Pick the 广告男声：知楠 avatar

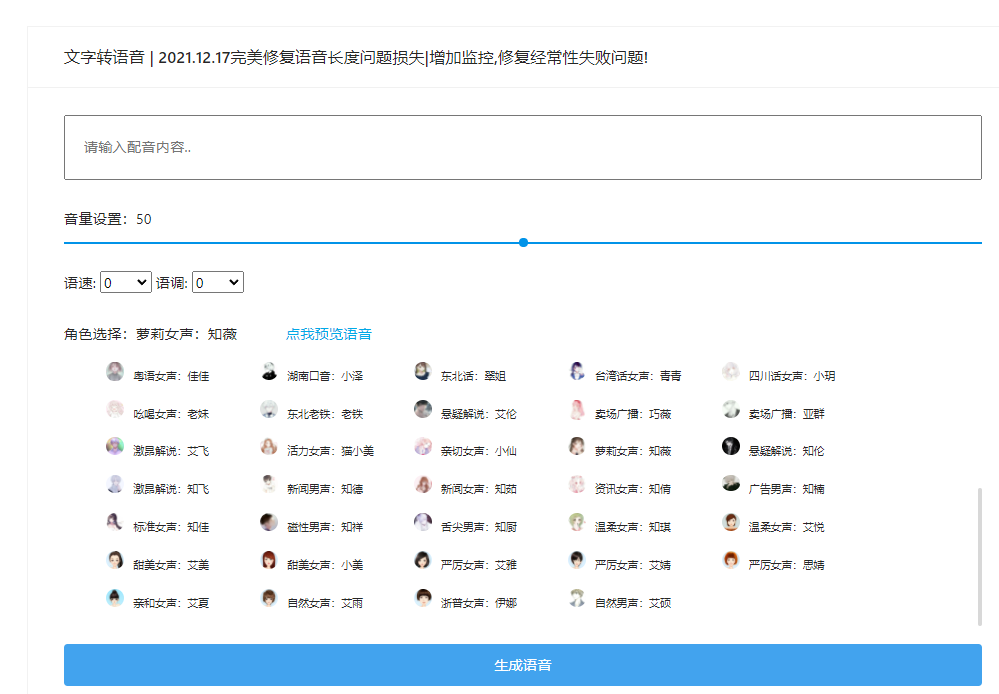click(731, 484)
